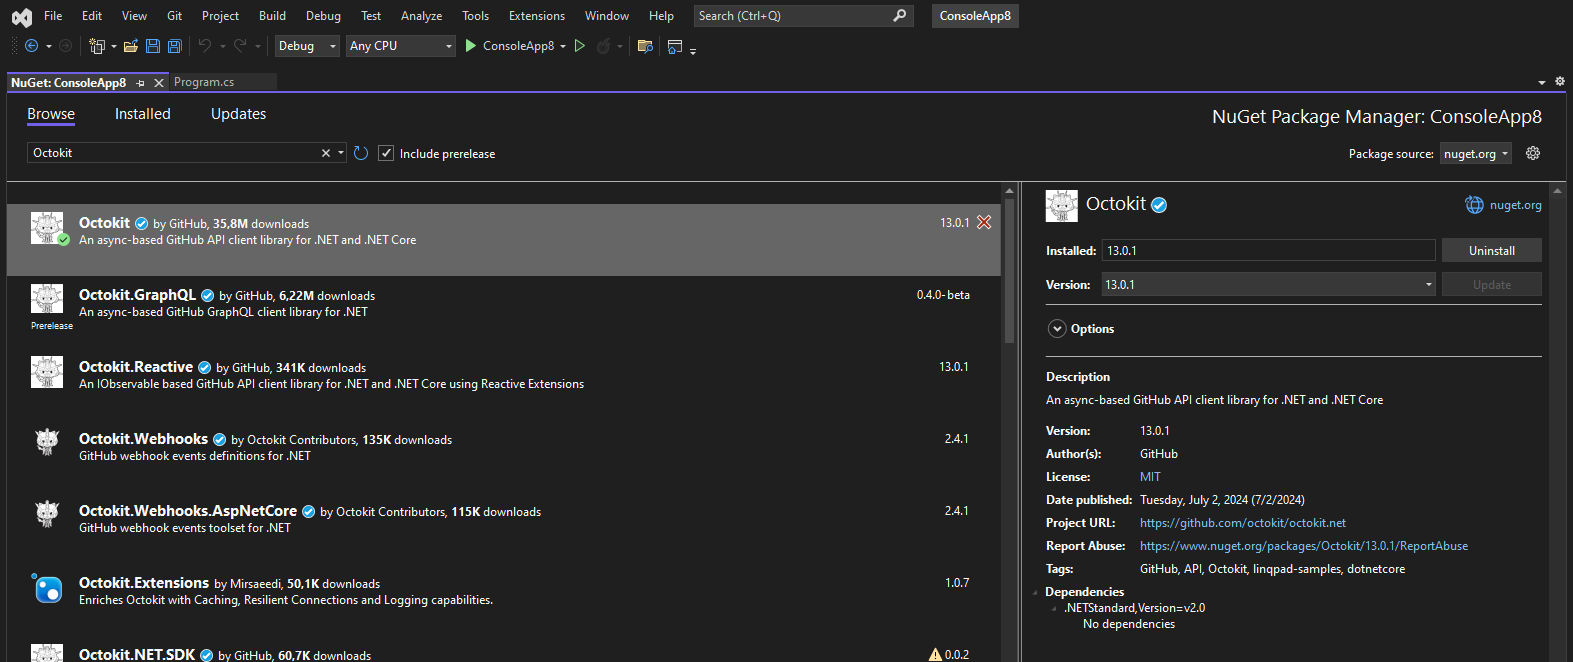This screenshot has height=662, width=1573.
Task: Open the Version 13.0.1 dropdown
Action: (x=1269, y=285)
